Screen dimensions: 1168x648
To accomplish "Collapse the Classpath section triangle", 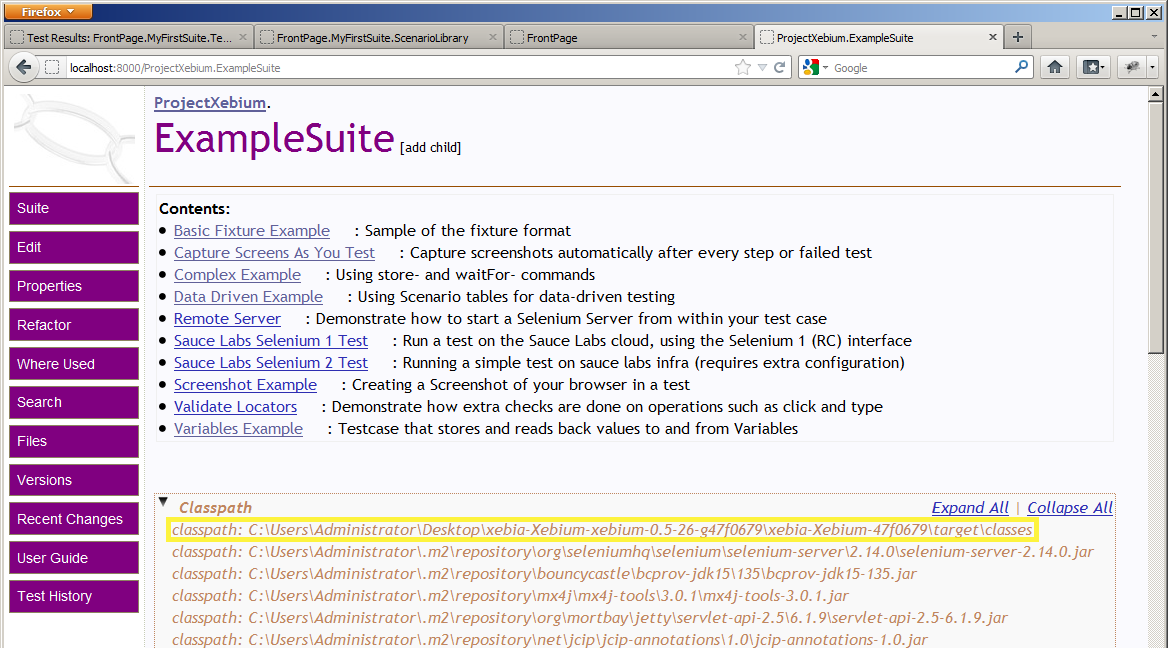I will 163,502.
